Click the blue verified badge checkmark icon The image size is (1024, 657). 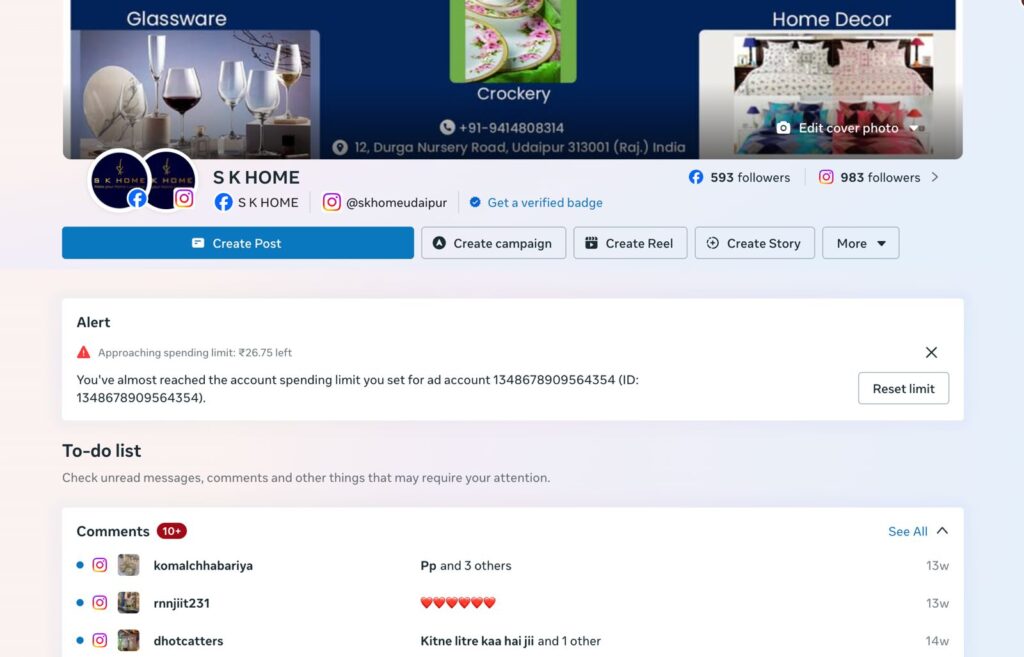tap(475, 202)
